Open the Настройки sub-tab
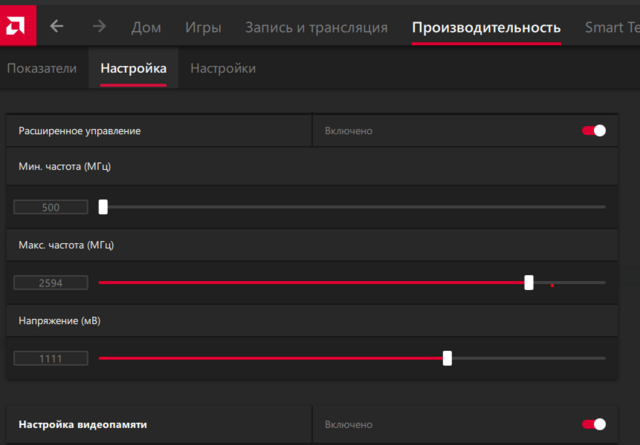 pos(223,68)
